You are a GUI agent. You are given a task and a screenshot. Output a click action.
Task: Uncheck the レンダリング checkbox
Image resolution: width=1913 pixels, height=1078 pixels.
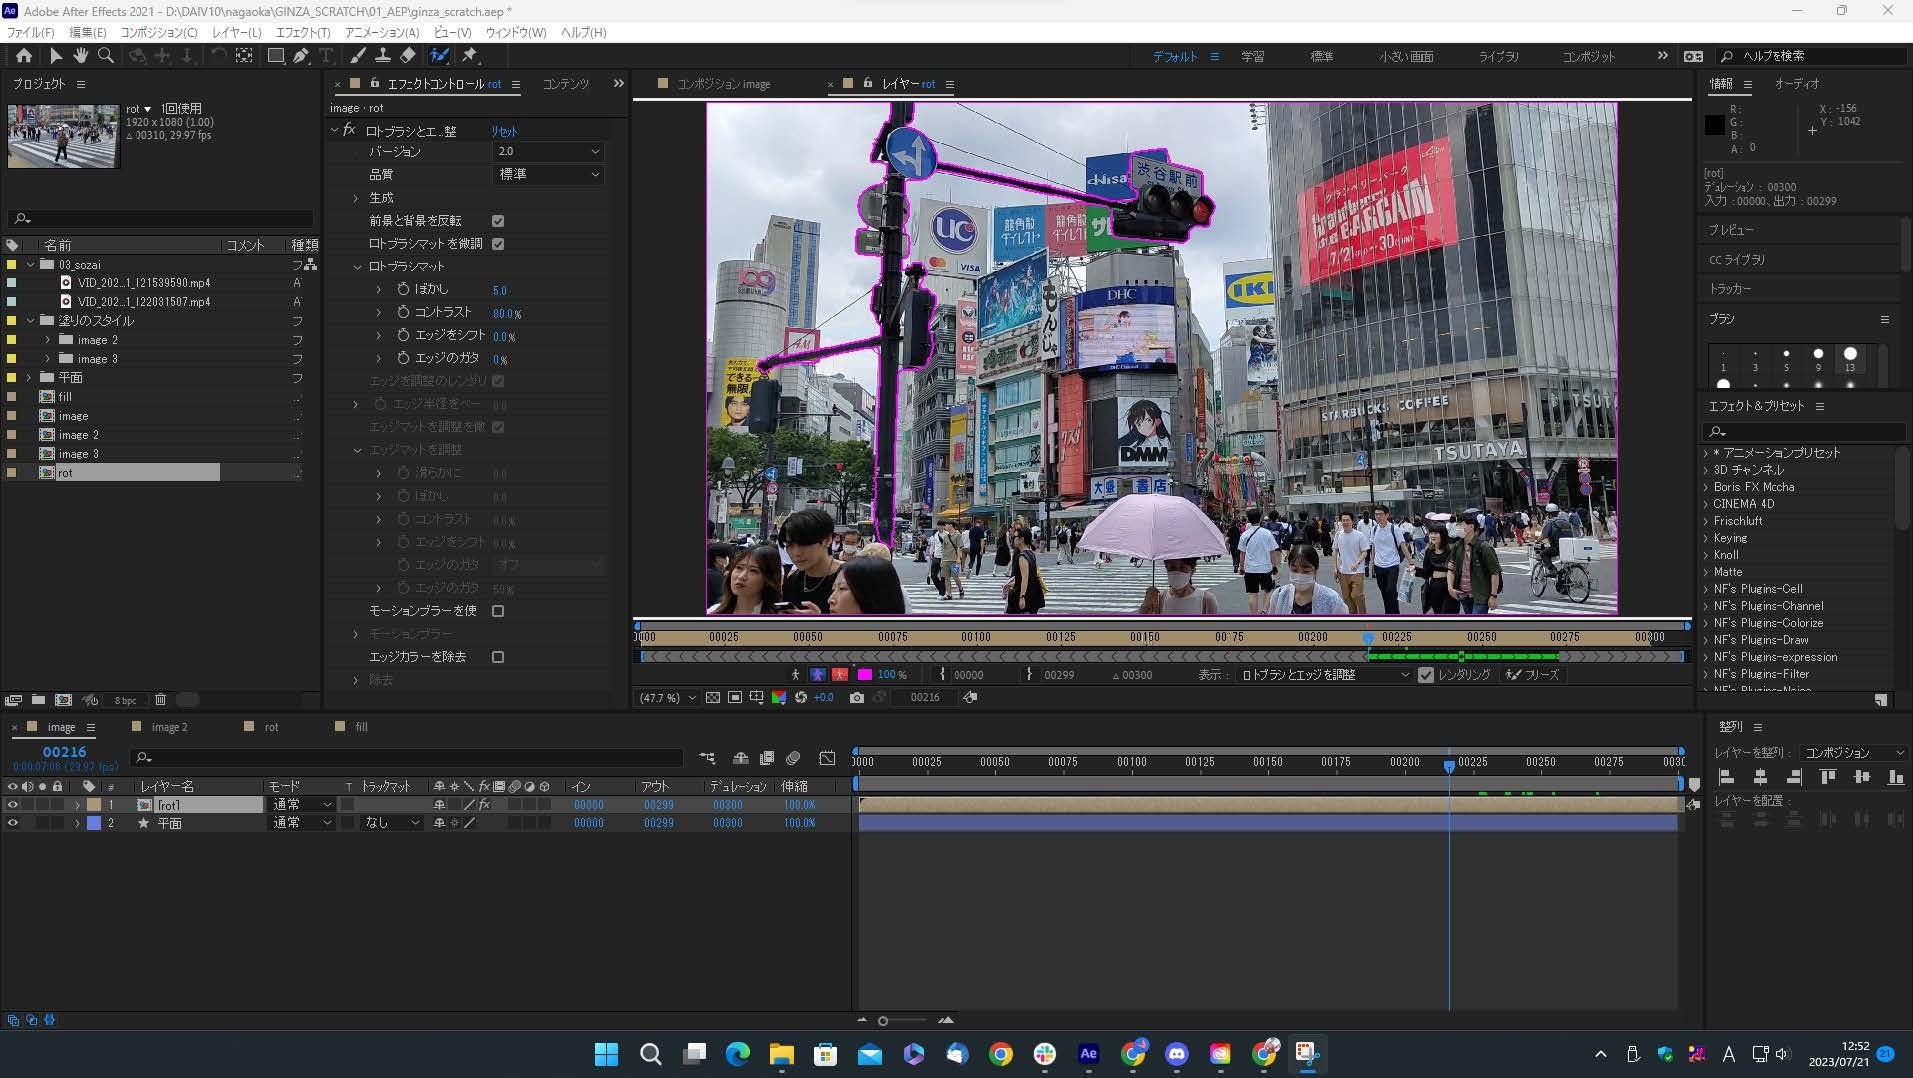[1426, 675]
